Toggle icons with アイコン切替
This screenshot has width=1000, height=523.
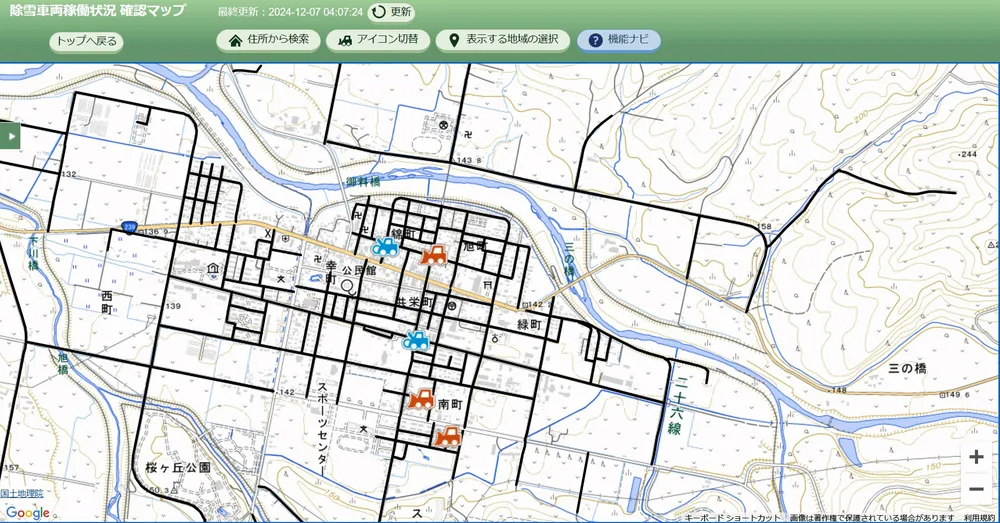click(x=378, y=40)
